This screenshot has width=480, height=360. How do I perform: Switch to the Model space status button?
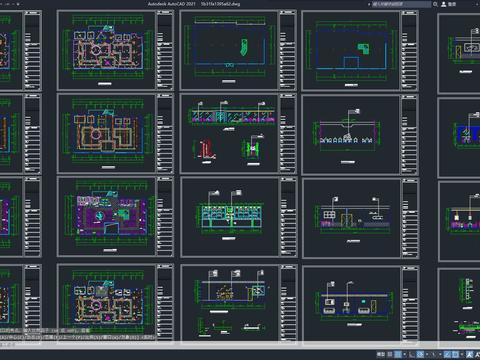(381, 354)
